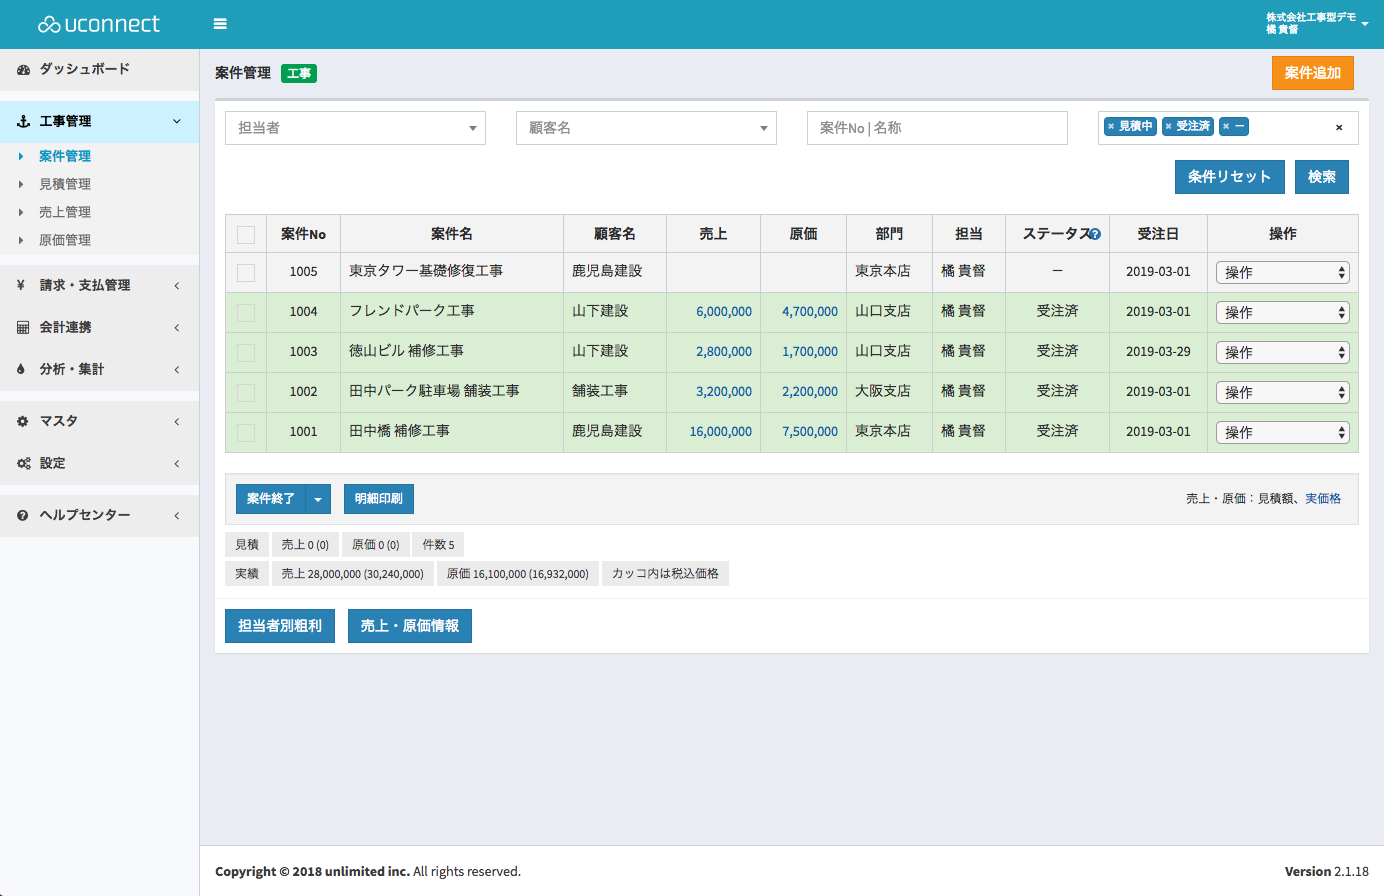Open ダッシュボード from the sidebar

(99, 69)
